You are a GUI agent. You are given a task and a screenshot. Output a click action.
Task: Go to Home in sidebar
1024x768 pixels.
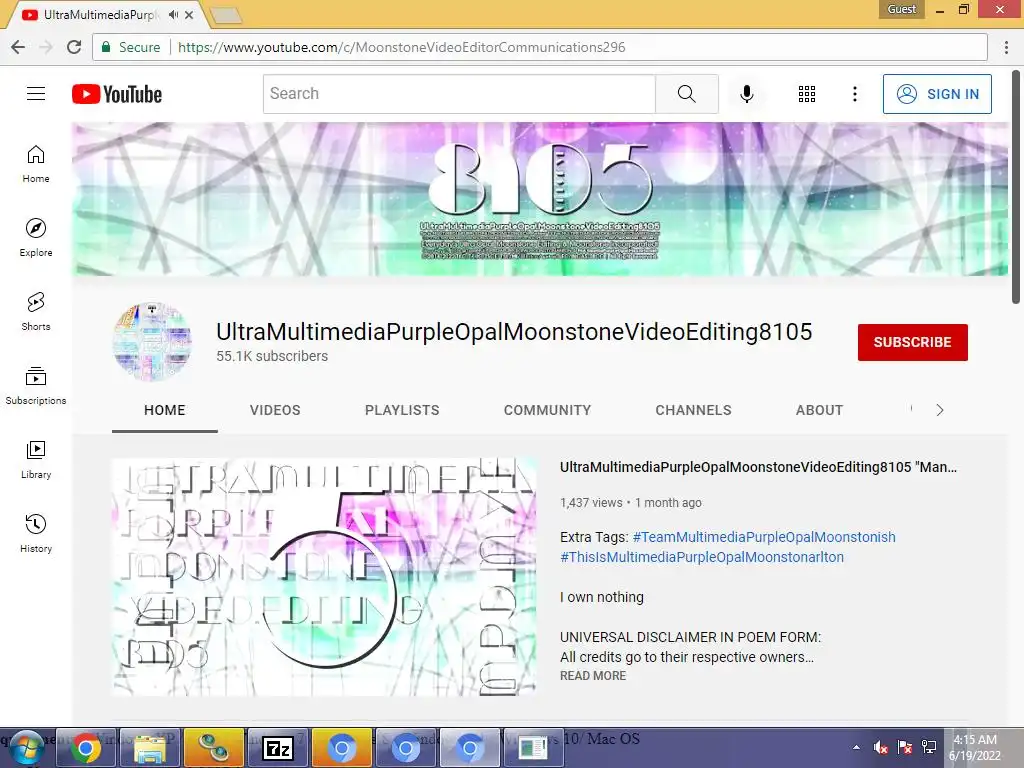36,164
